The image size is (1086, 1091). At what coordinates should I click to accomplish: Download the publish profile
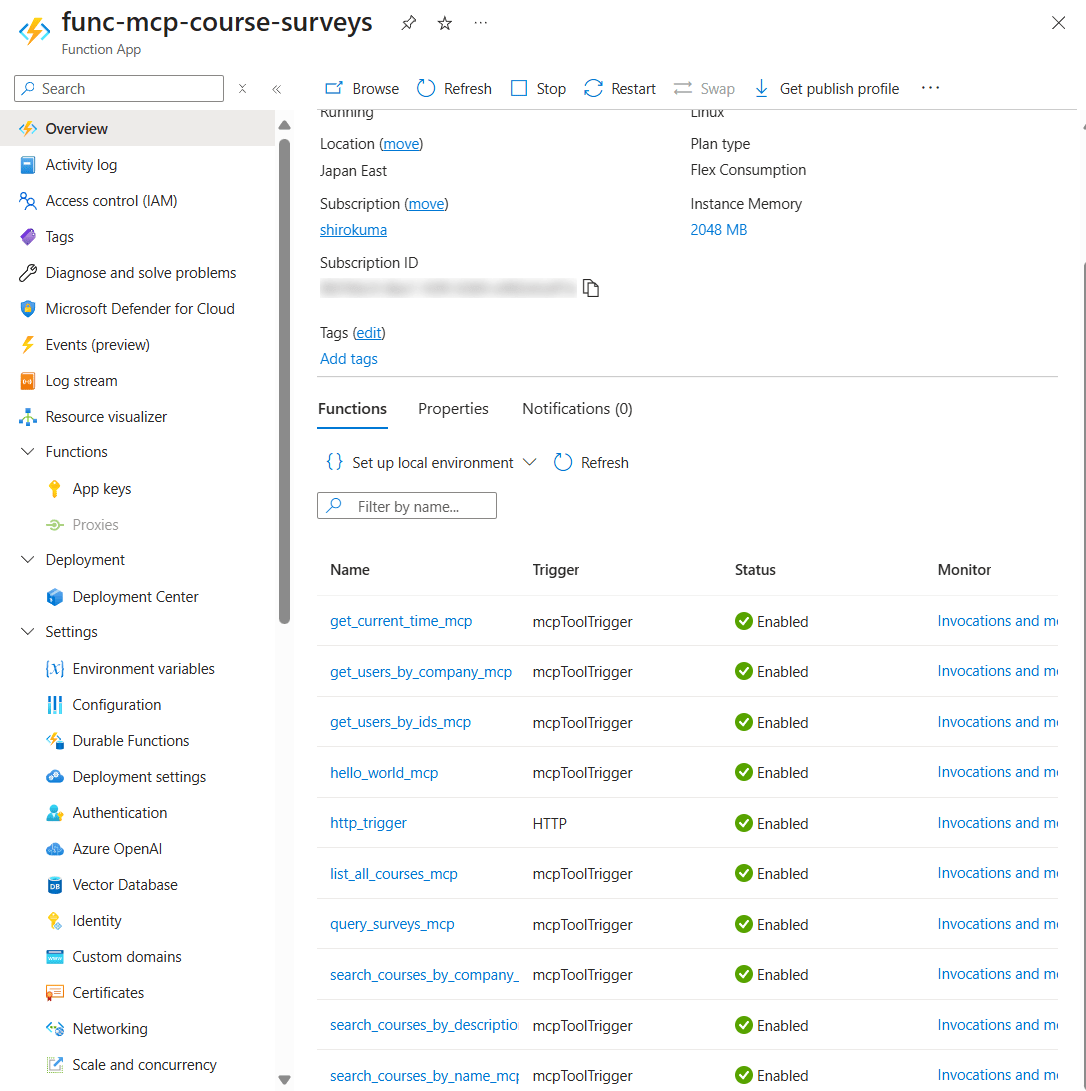(827, 88)
